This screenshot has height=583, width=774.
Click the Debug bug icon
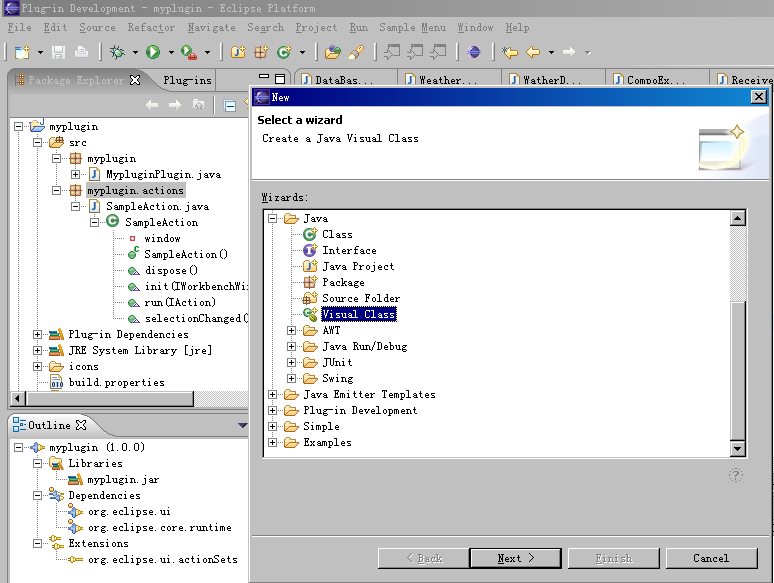click(117, 52)
